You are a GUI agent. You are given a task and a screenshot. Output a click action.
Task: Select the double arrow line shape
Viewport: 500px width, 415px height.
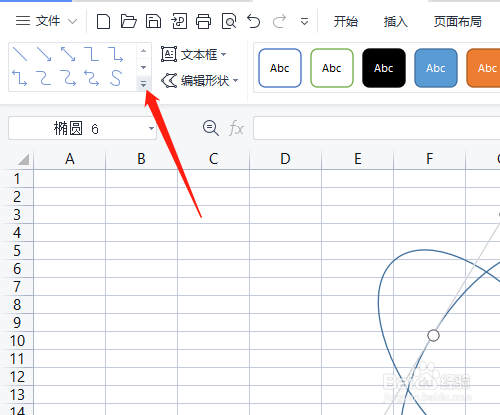pyautogui.click(x=68, y=54)
